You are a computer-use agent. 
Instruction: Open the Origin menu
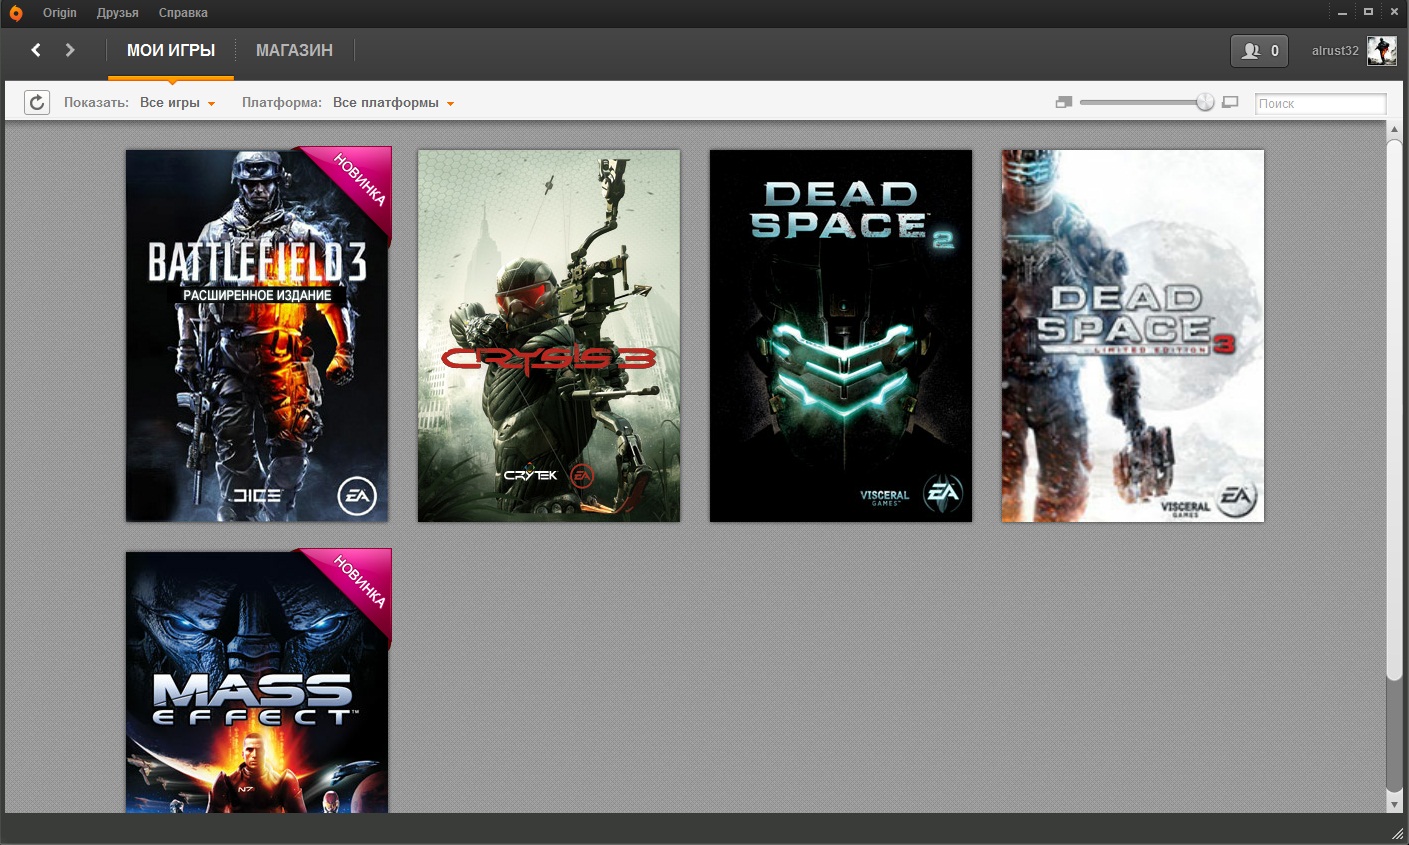point(60,13)
